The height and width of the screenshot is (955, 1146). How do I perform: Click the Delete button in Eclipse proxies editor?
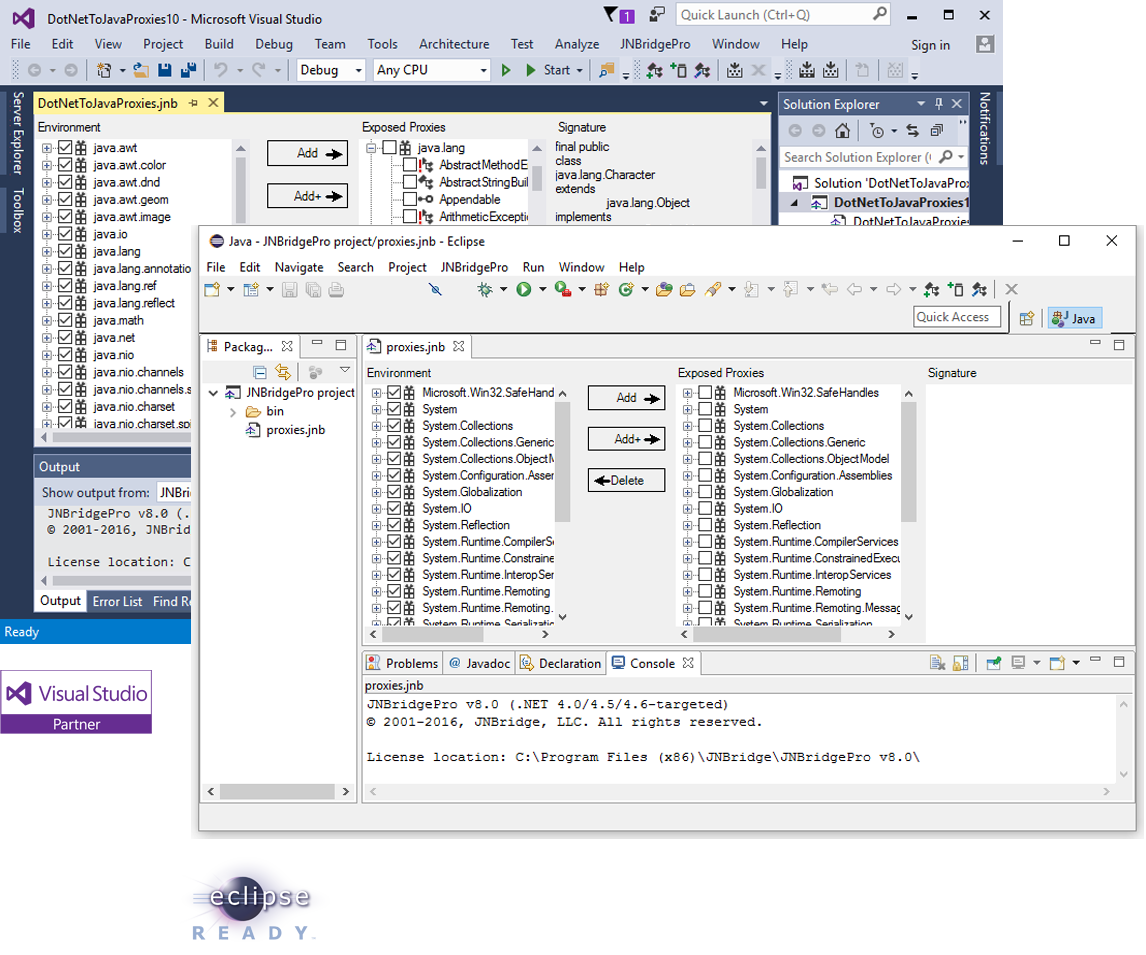(x=626, y=480)
